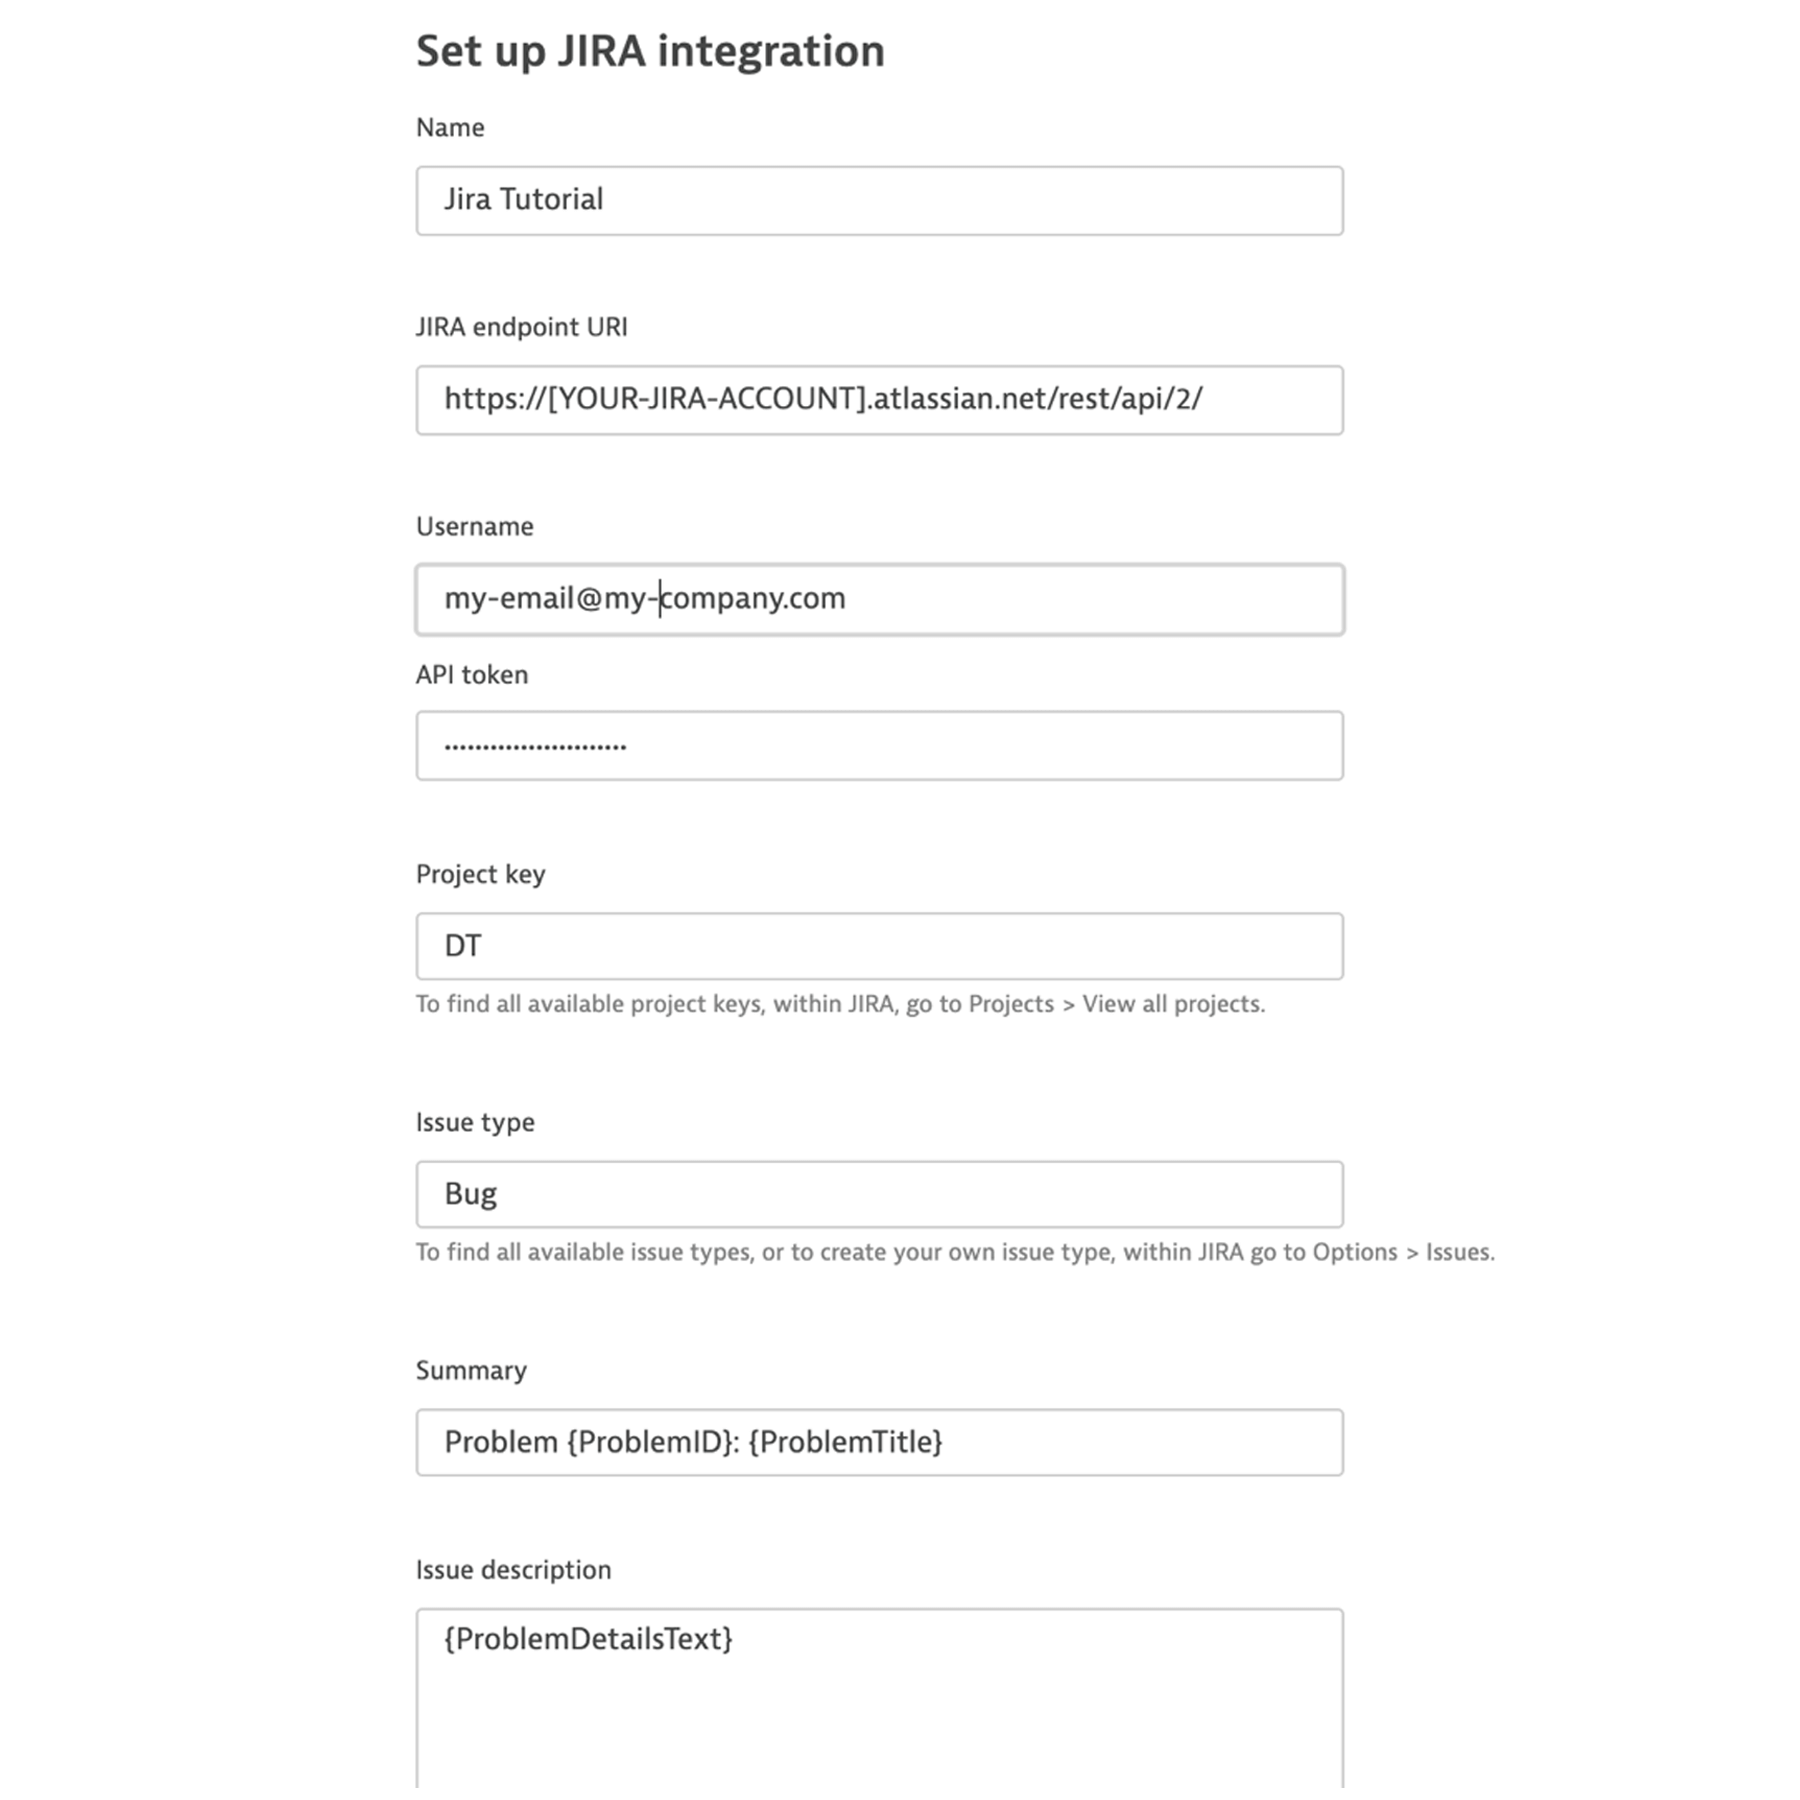Click the Name label above the first field
Screen dimensions: 1800x1800
[449, 127]
